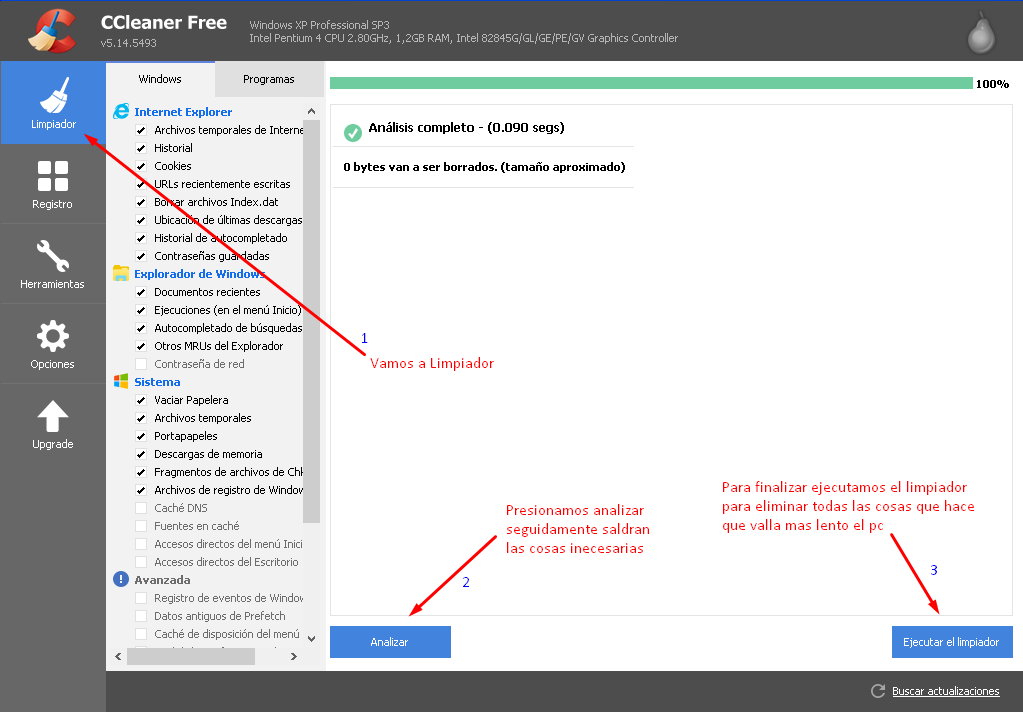Uncheck the Cookies checkbox
Viewport: 1023px width, 712px height.
(x=141, y=166)
